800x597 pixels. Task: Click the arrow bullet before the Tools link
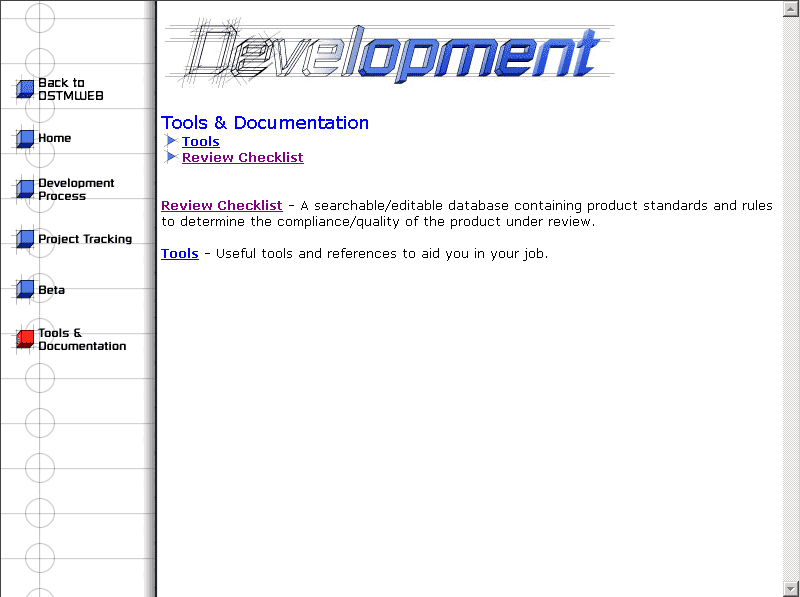tap(171, 141)
